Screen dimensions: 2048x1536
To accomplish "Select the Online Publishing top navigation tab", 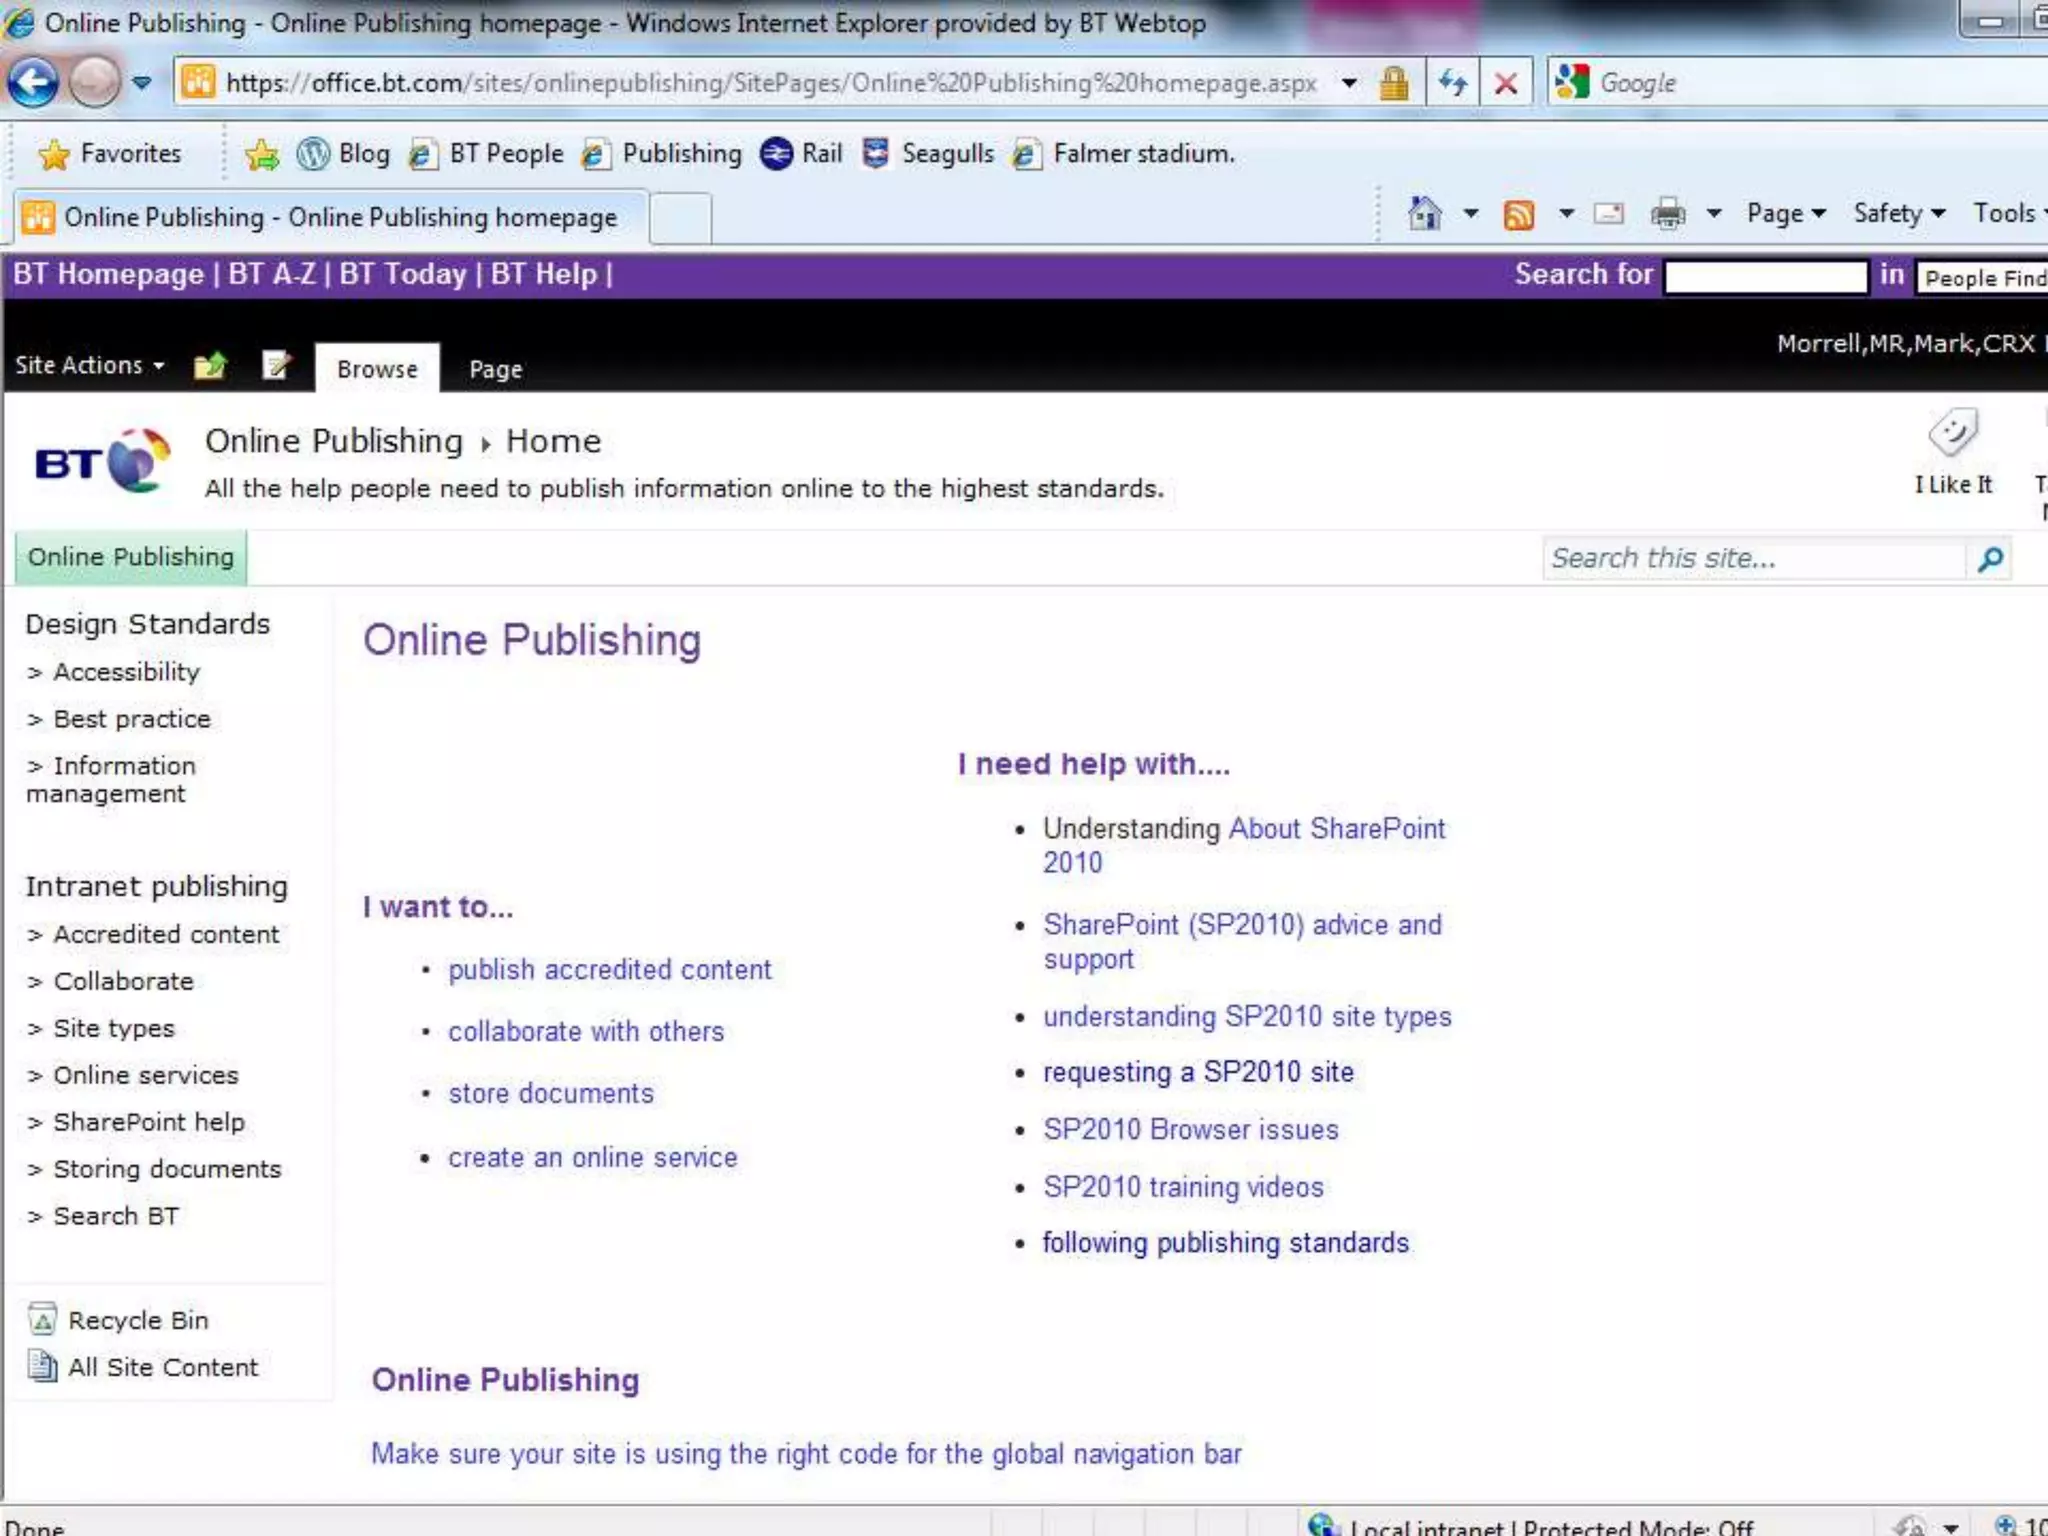I will (130, 557).
